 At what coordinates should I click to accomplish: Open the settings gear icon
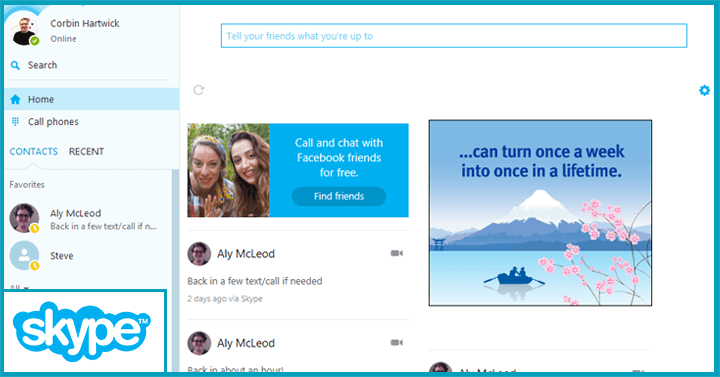pyautogui.click(x=704, y=90)
